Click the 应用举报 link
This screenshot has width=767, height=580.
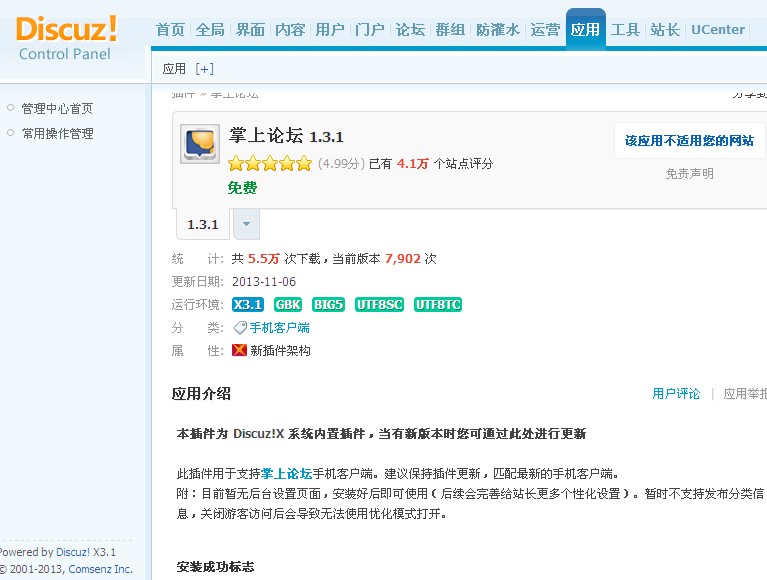744,394
